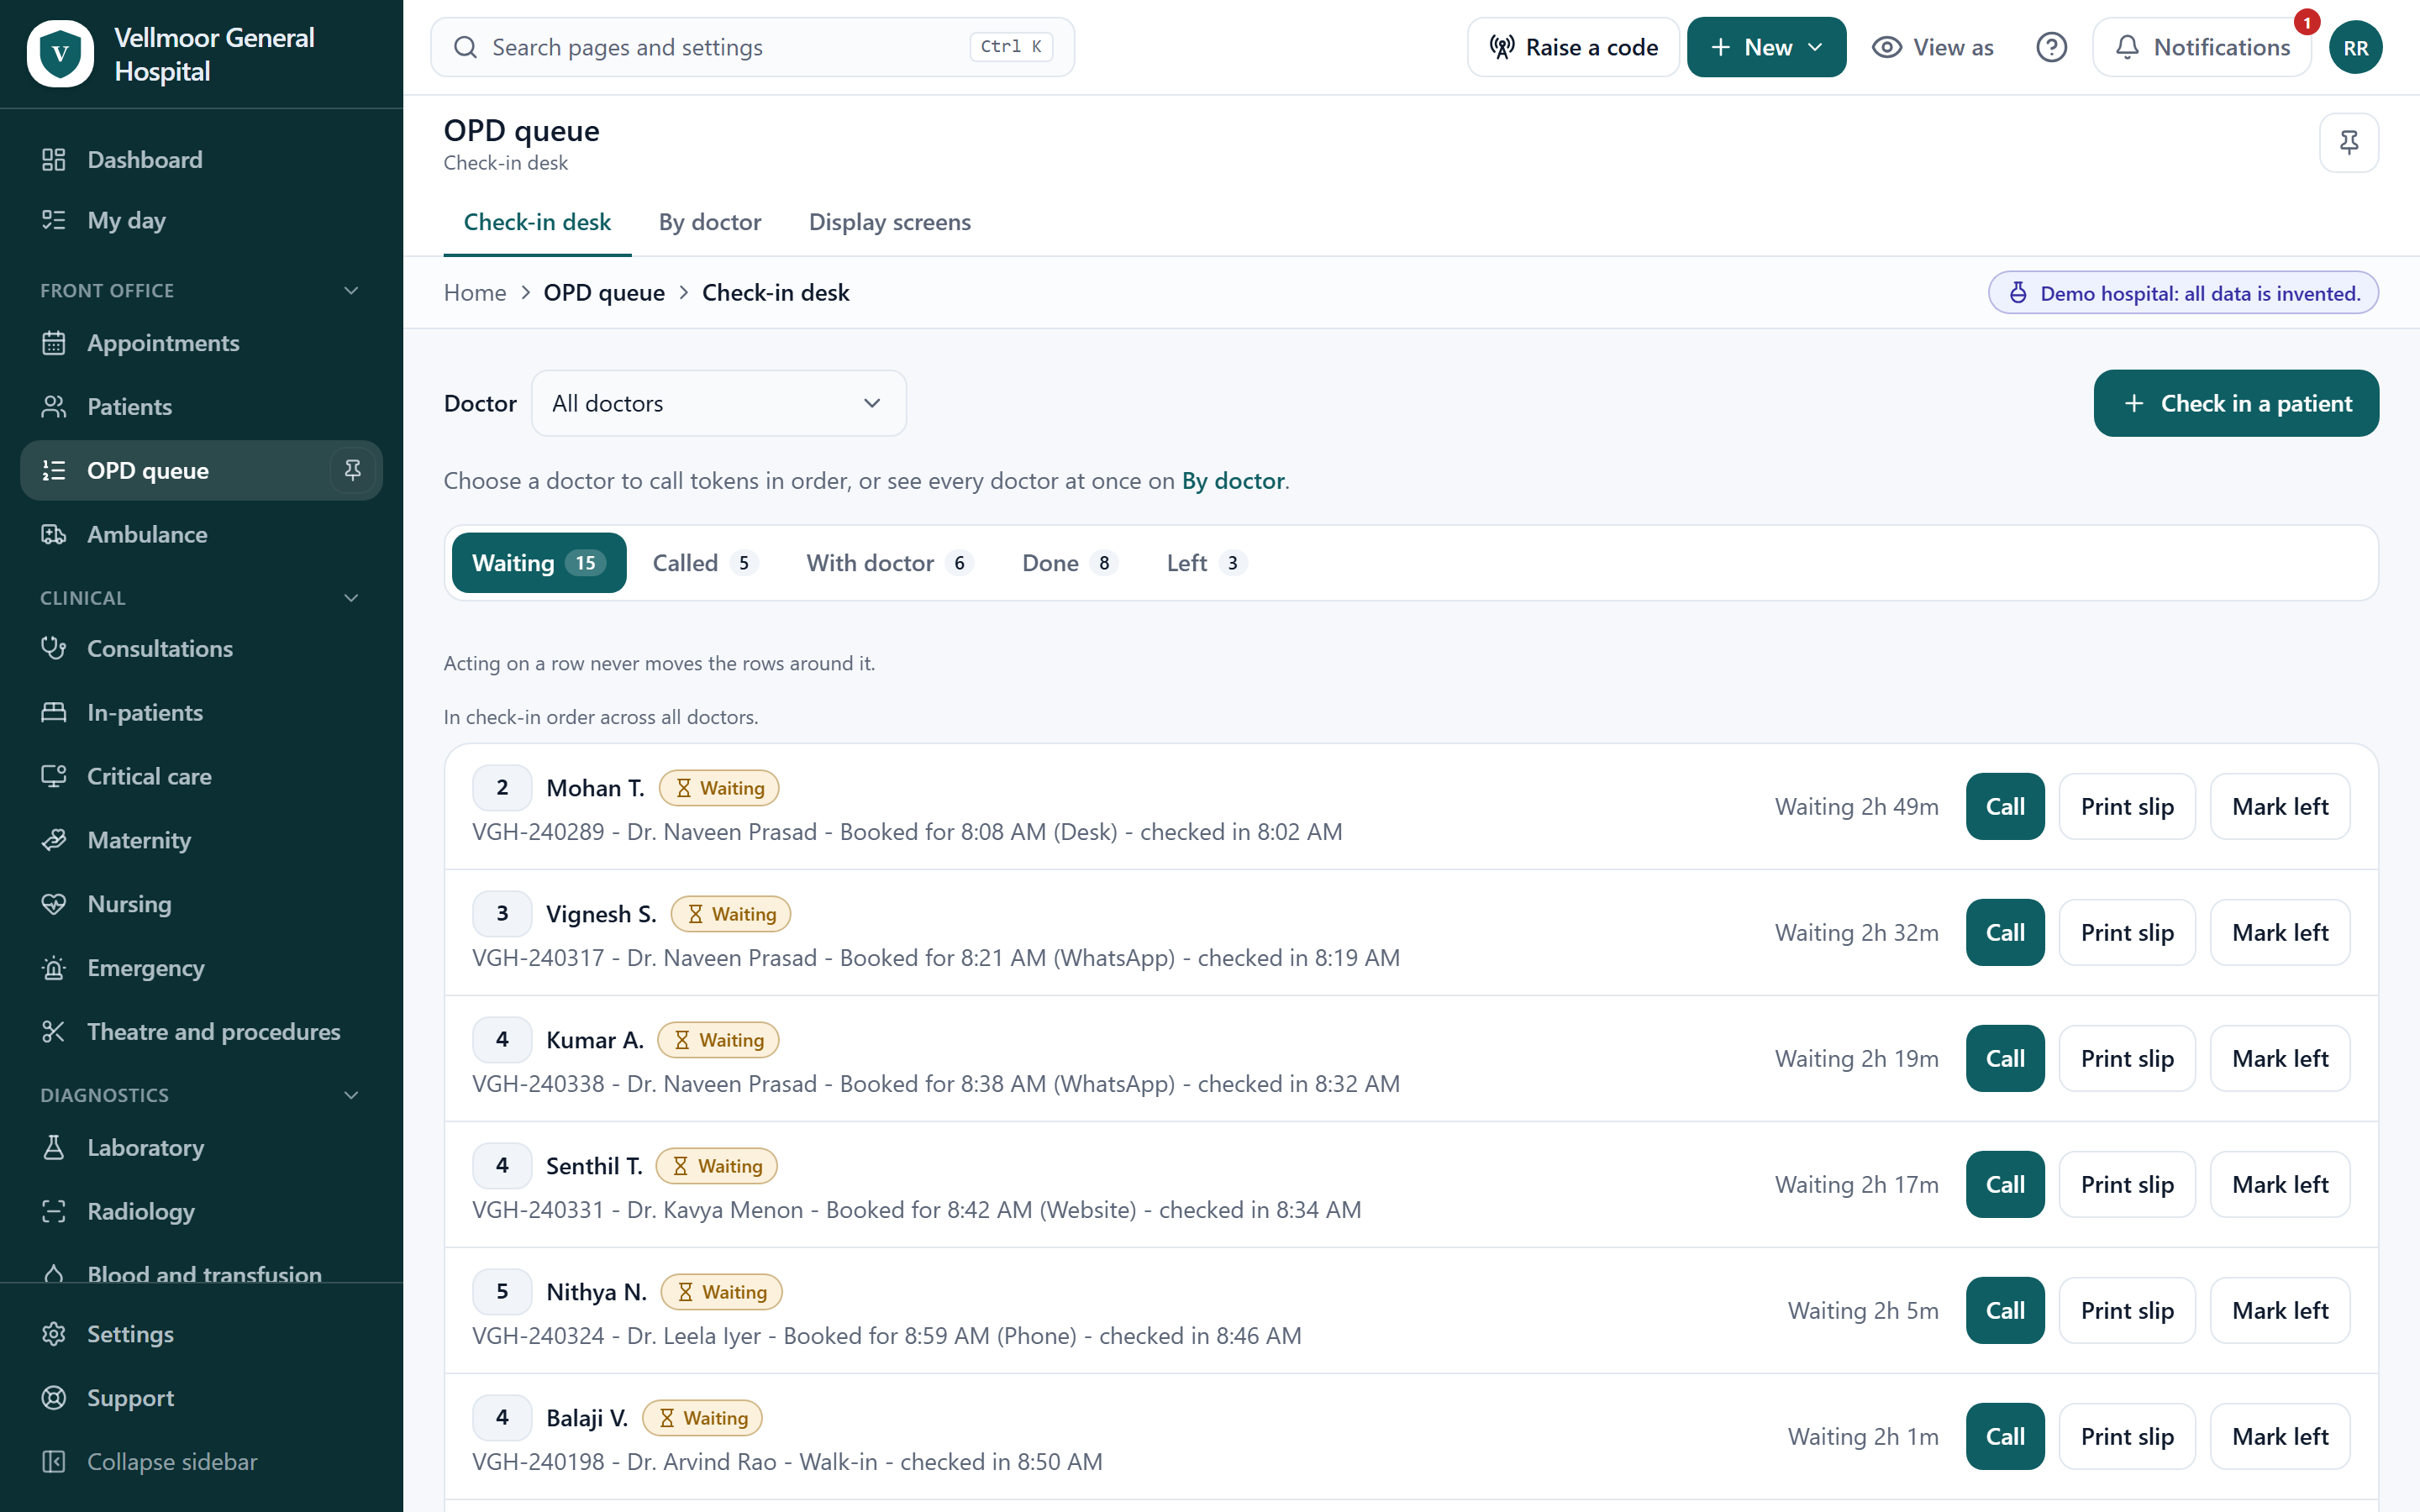This screenshot has width=2420, height=1512.
Task: Open the Dashboard sidebar item
Action: [201, 159]
